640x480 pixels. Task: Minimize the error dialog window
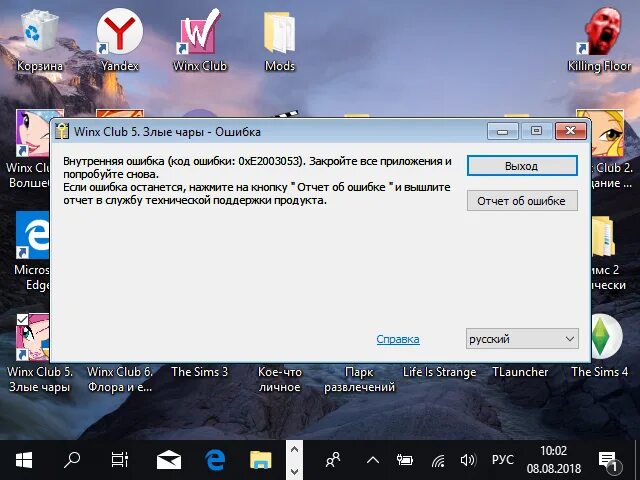pyautogui.click(x=502, y=131)
